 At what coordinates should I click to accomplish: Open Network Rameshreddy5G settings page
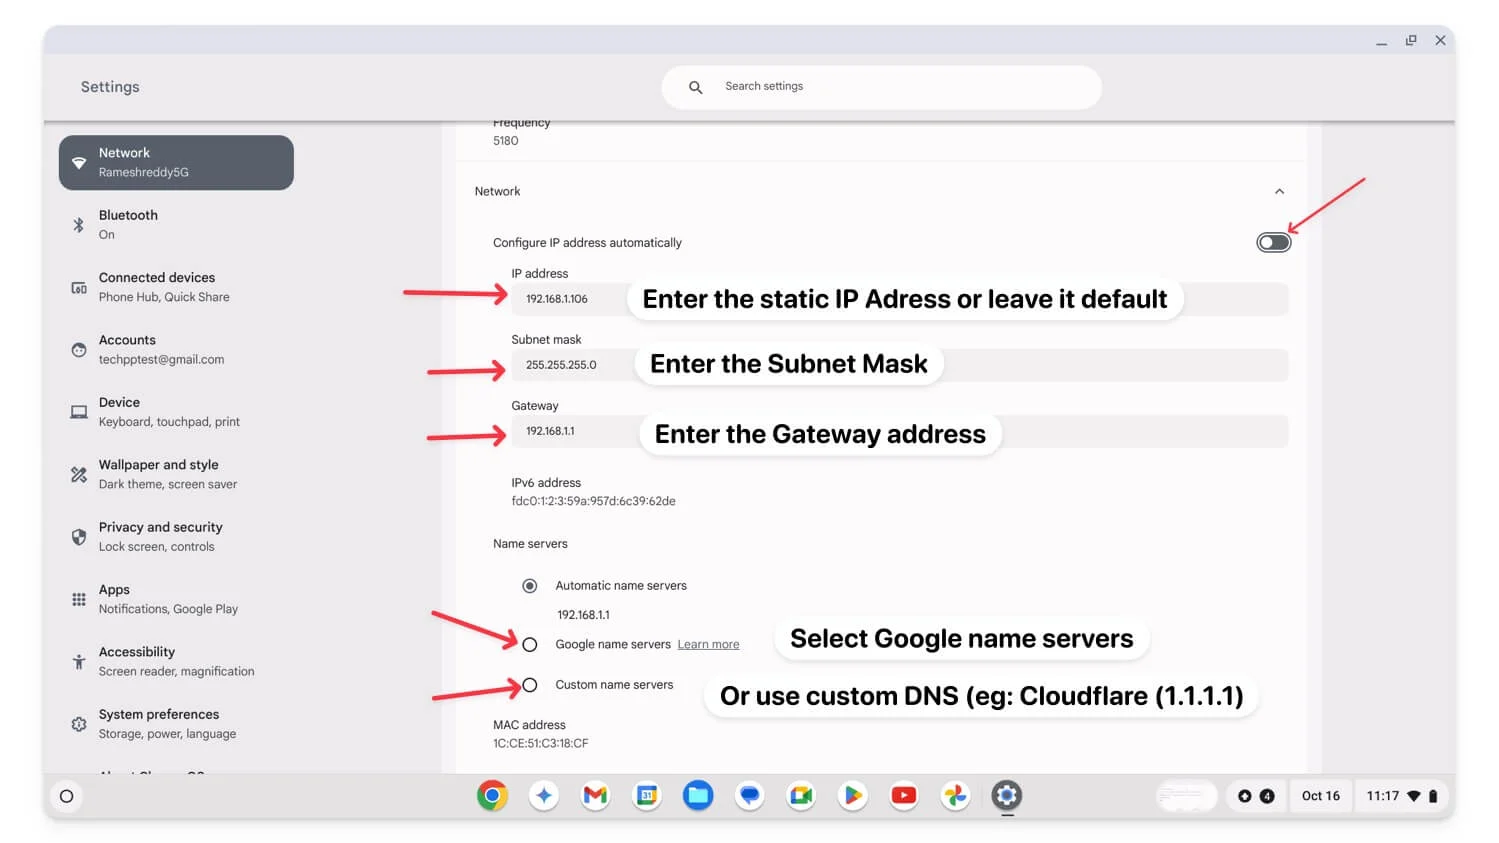(x=176, y=163)
